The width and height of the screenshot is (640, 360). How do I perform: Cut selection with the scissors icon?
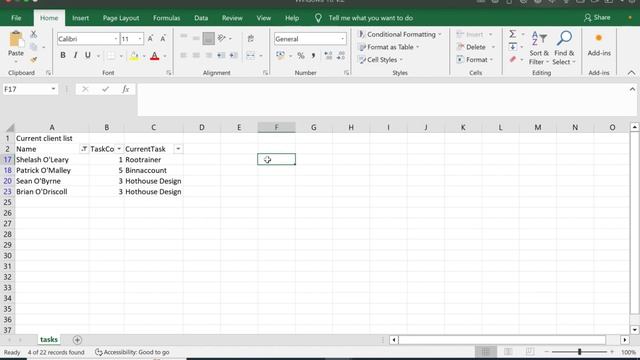click(x=34, y=34)
